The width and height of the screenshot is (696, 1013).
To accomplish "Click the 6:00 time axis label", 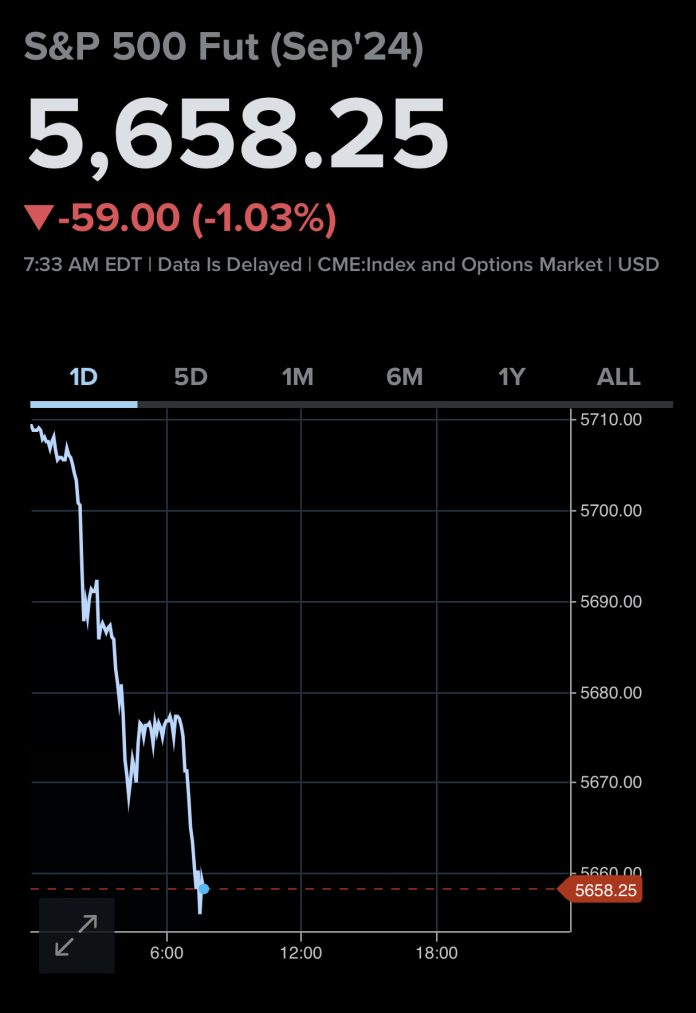I will coord(166,953).
